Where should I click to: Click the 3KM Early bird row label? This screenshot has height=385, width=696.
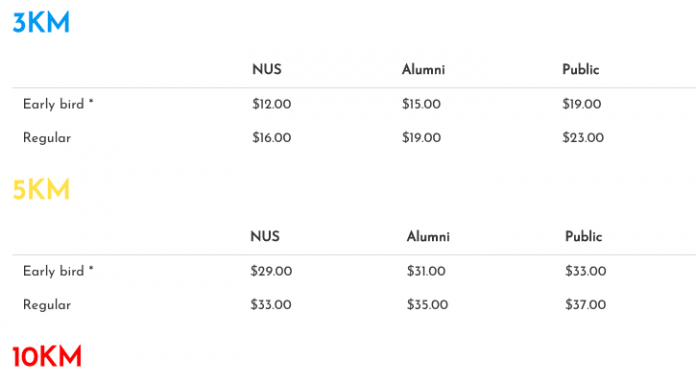(x=58, y=104)
